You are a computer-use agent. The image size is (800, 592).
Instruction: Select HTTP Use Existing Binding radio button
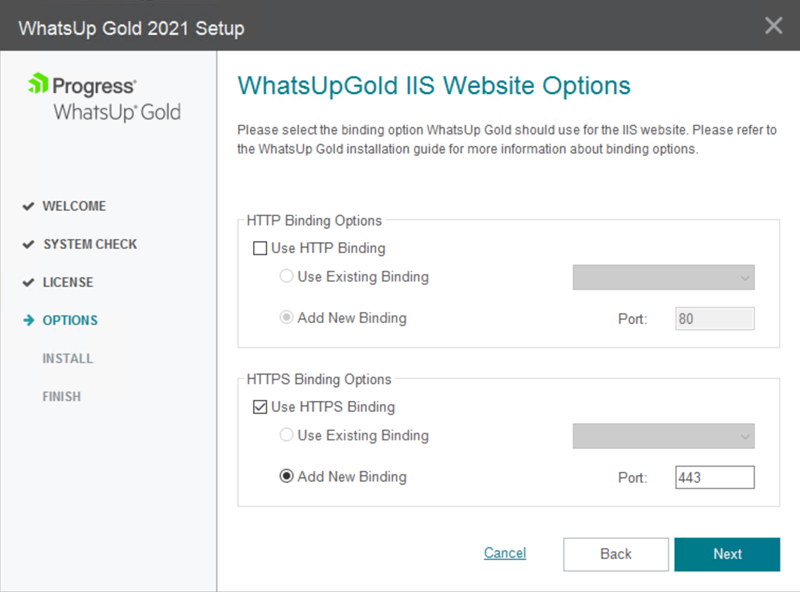286,276
